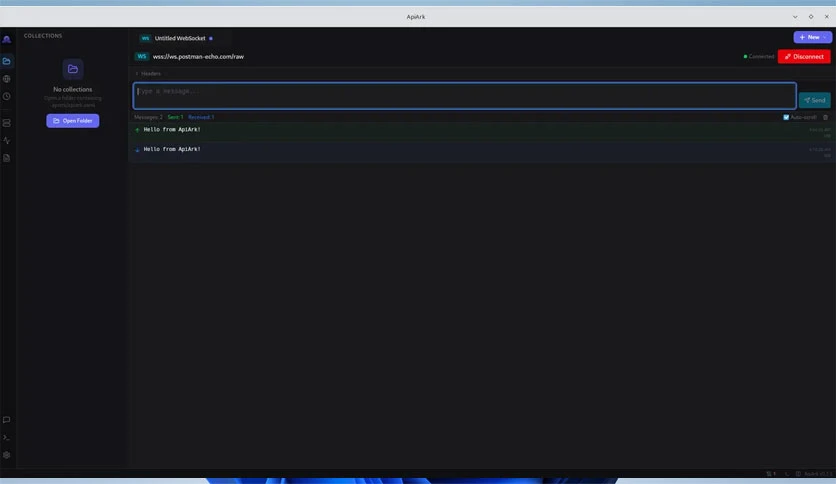The width and height of the screenshot is (836, 484).
Task: Click the ApiArk version label in status bar
Action: 818,474
